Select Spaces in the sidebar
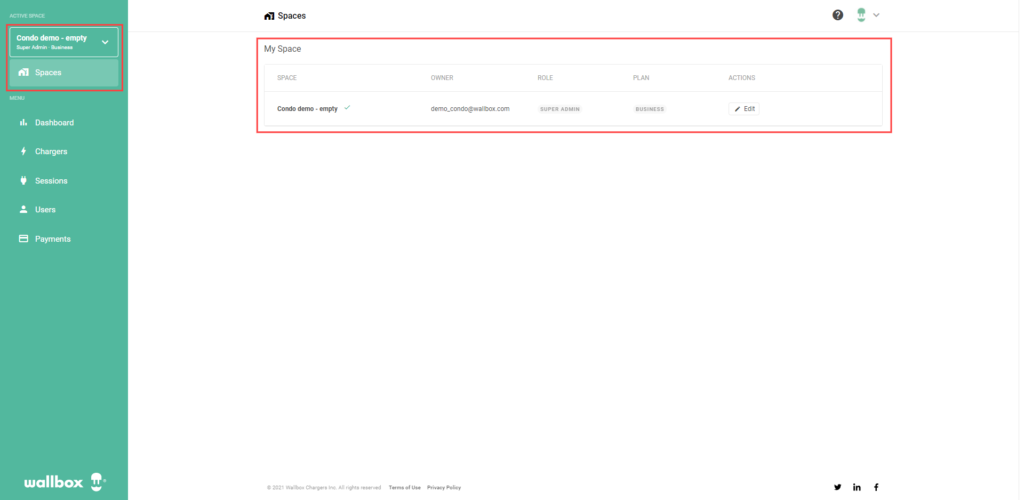The height and width of the screenshot is (500, 1024). pyautogui.click(x=48, y=72)
